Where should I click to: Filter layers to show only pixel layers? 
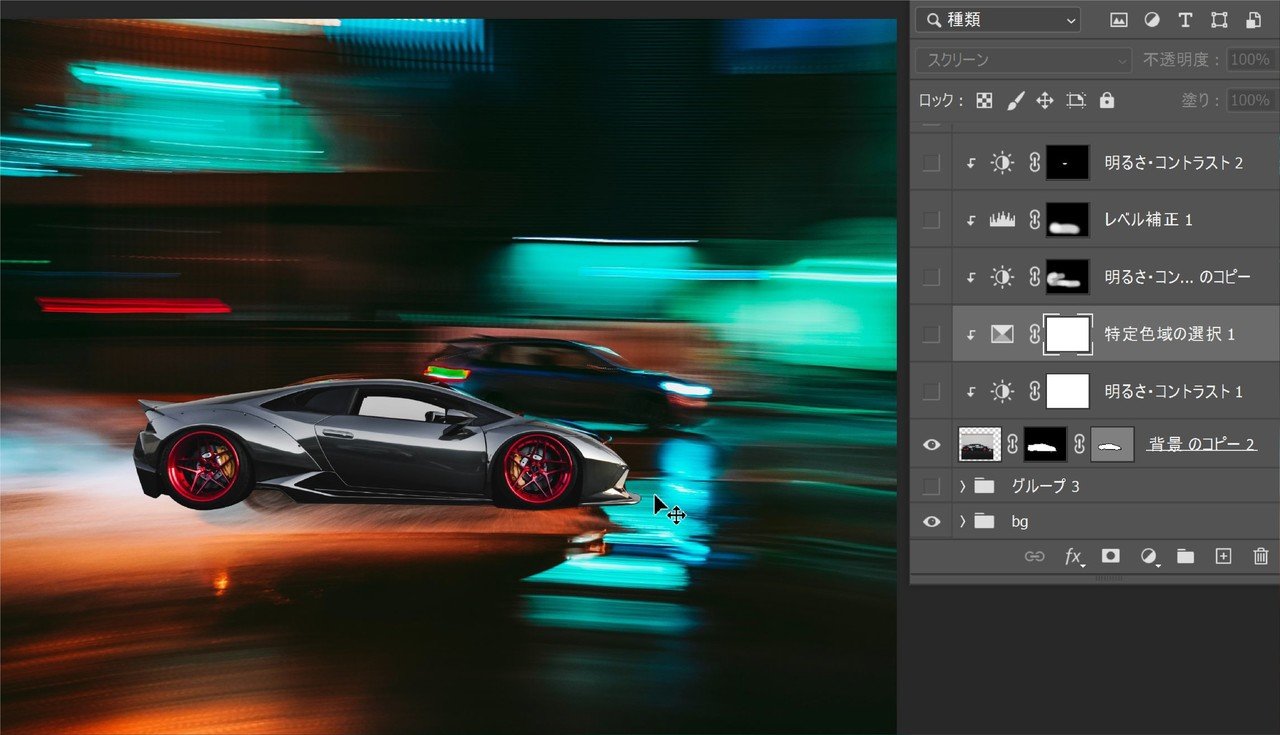[1118, 20]
